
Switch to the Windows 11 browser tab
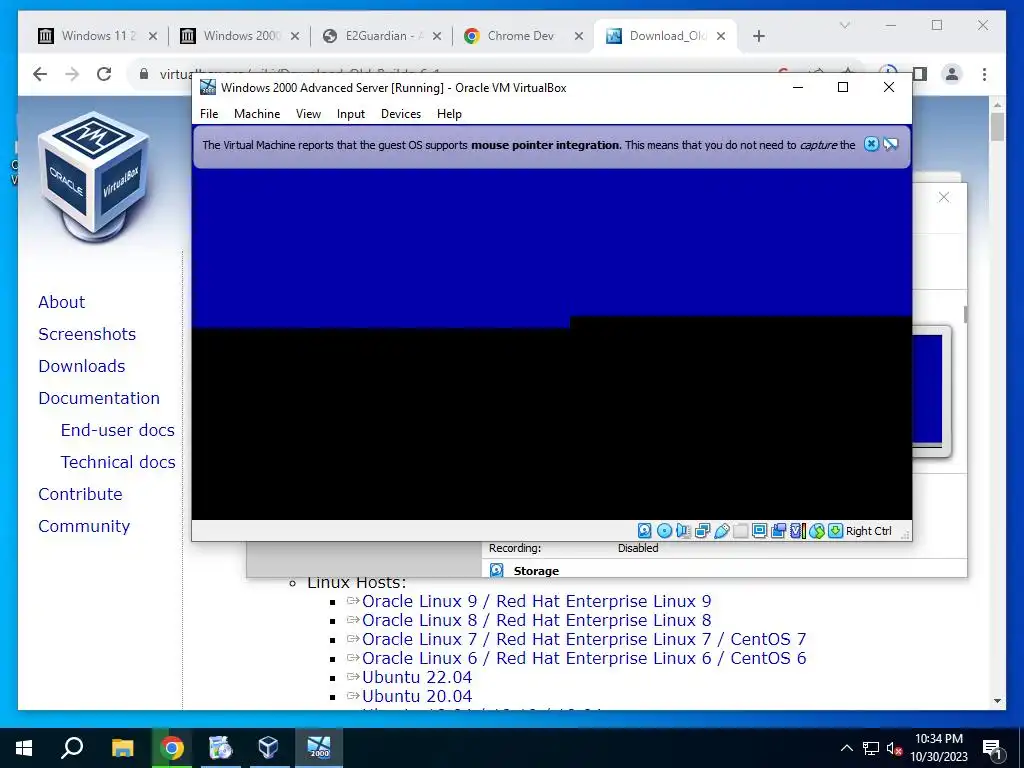pyautogui.click(x=98, y=36)
